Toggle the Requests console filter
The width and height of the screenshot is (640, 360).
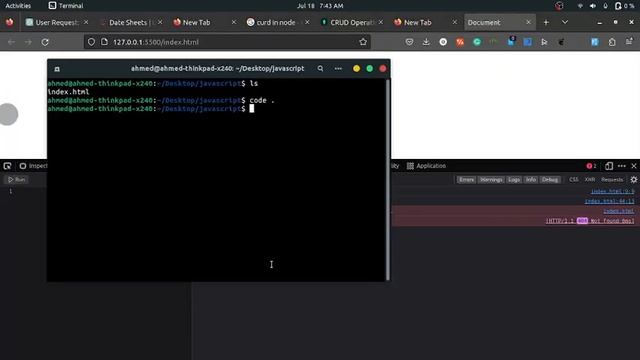click(612, 180)
